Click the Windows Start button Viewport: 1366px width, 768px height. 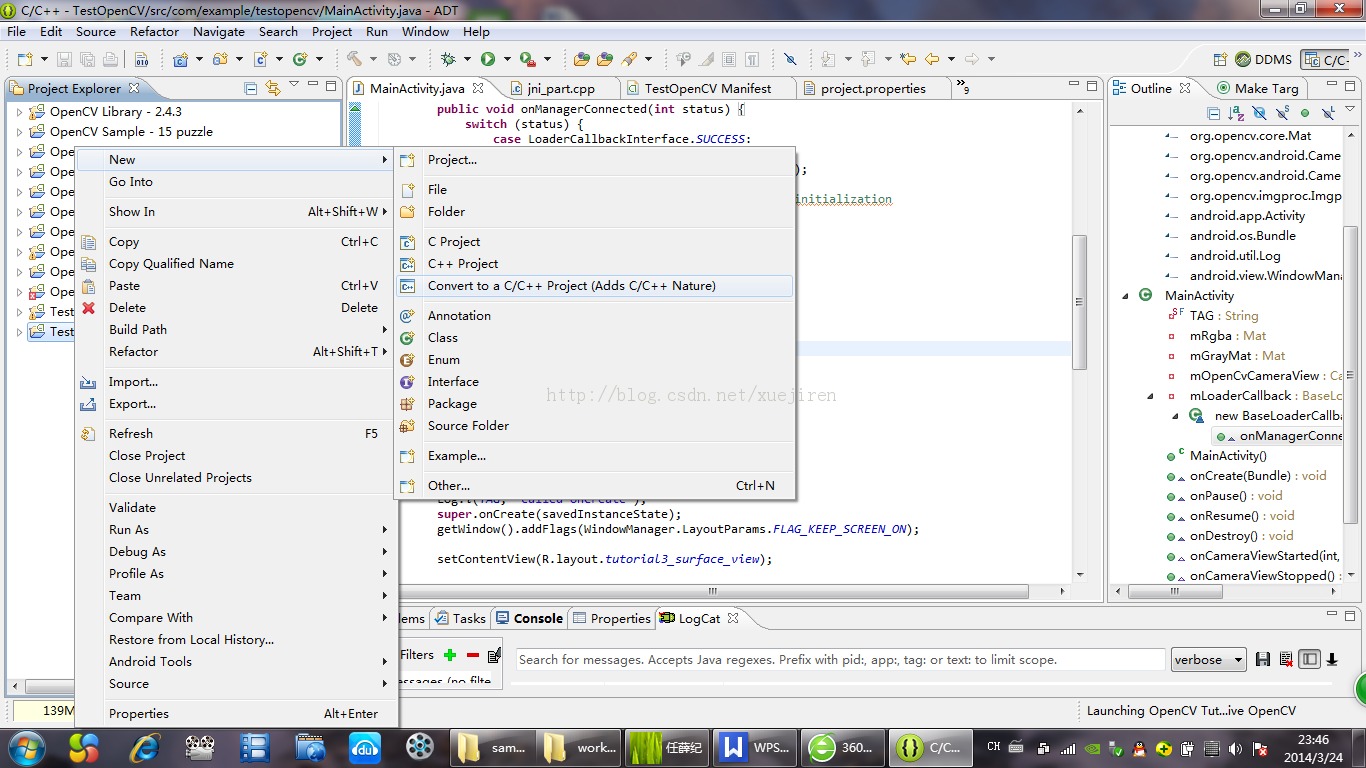(x=26, y=747)
